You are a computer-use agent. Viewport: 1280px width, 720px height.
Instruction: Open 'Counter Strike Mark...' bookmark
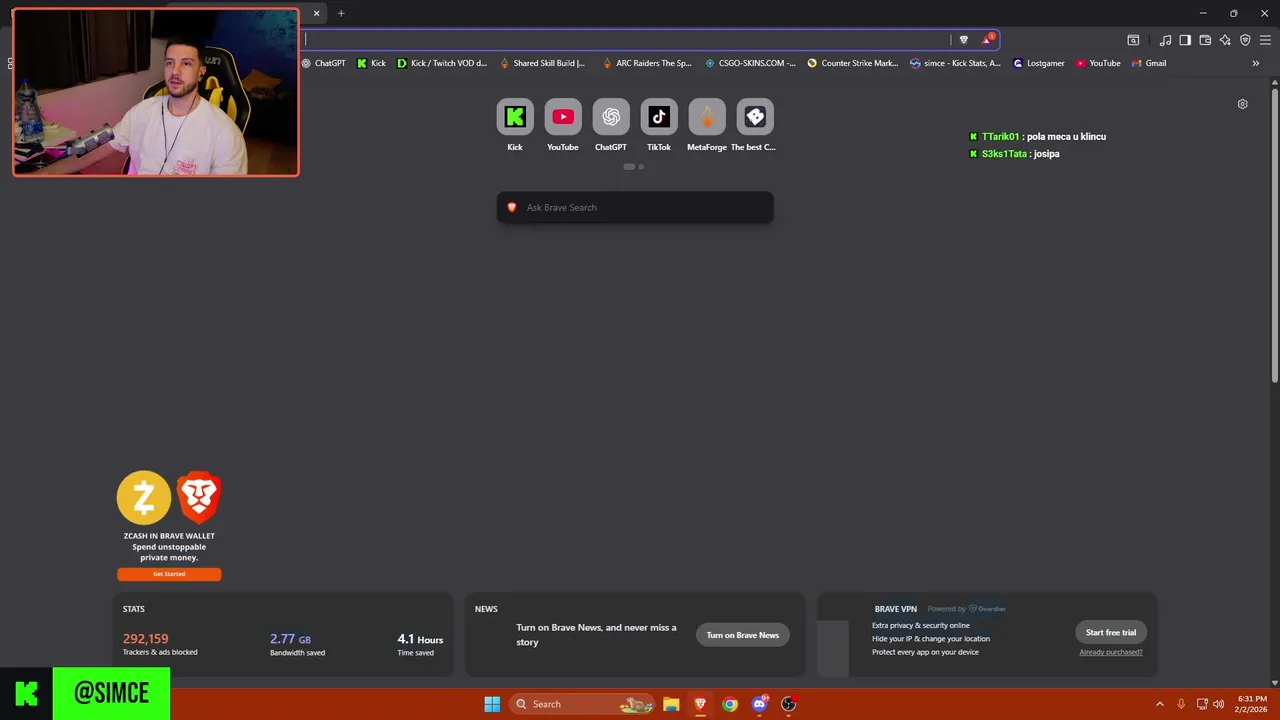pos(853,63)
